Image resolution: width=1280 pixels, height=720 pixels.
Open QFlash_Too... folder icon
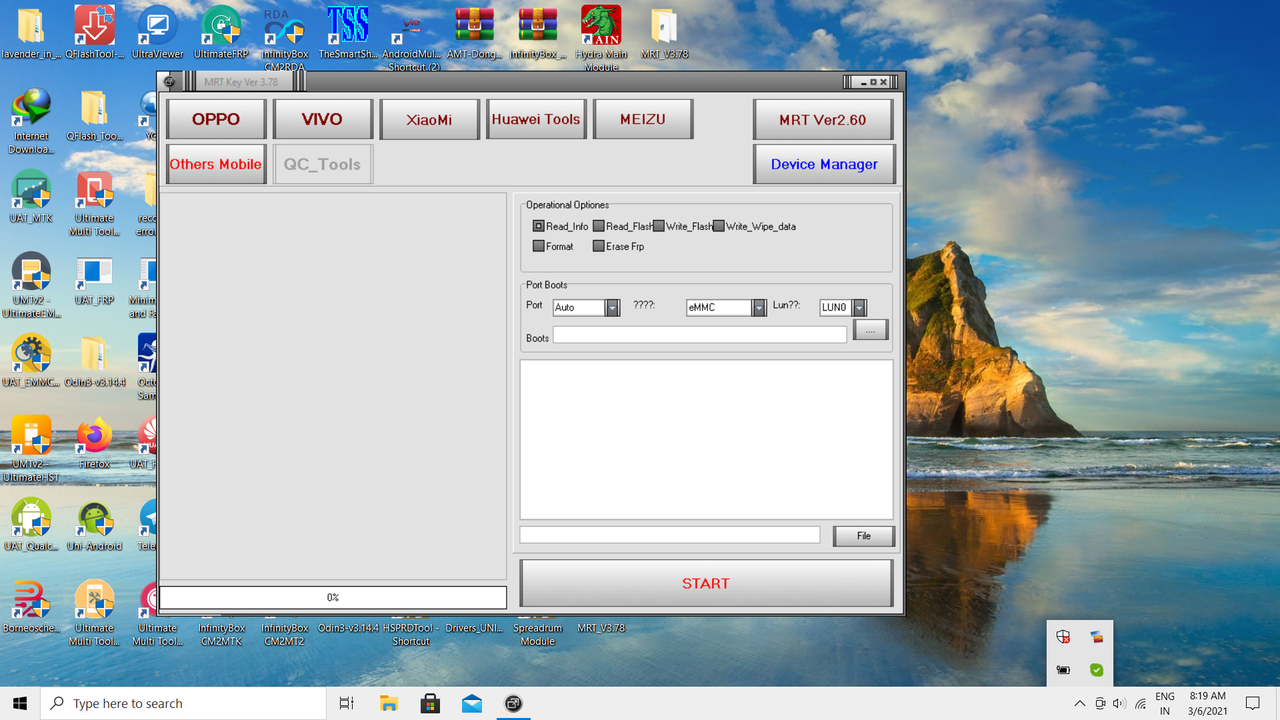click(94, 115)
